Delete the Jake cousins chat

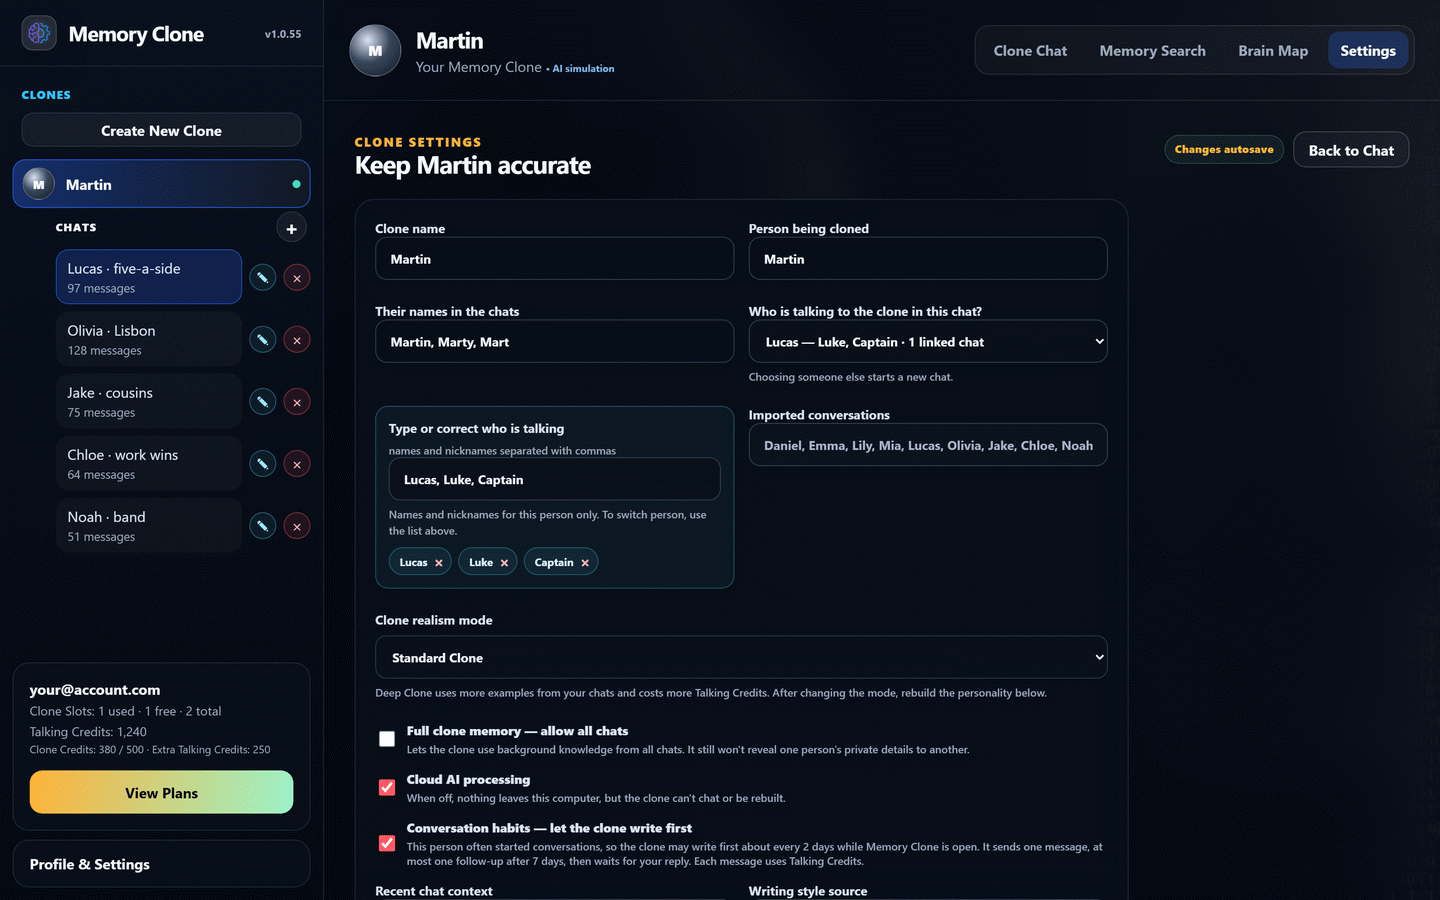(x=297, y=402)
